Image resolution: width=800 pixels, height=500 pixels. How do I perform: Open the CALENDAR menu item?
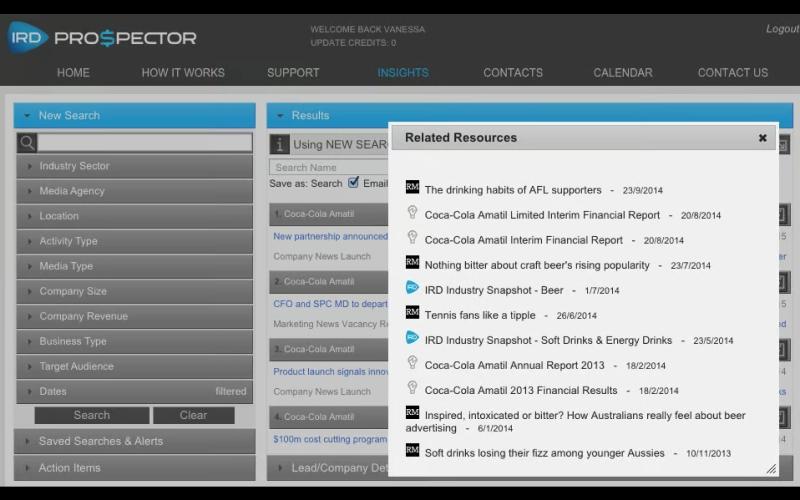[x=622, y=72]
